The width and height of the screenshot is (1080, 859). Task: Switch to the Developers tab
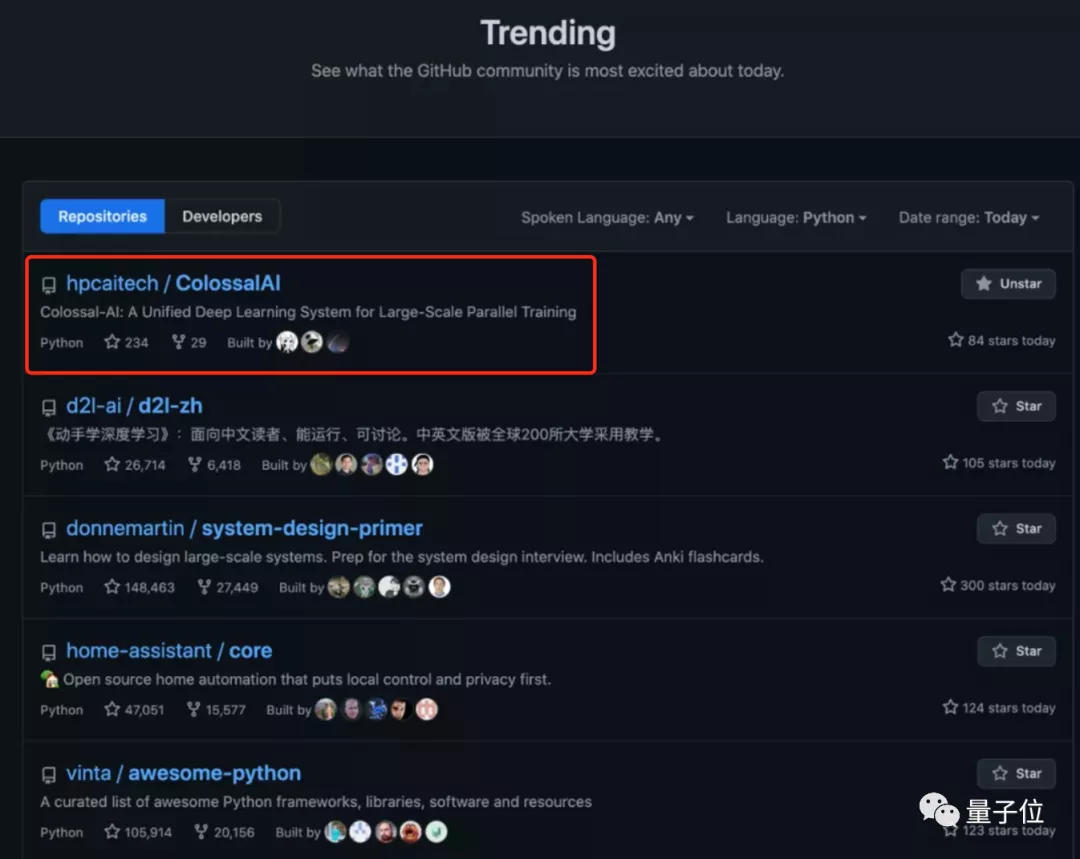click(x=222, y=216)
